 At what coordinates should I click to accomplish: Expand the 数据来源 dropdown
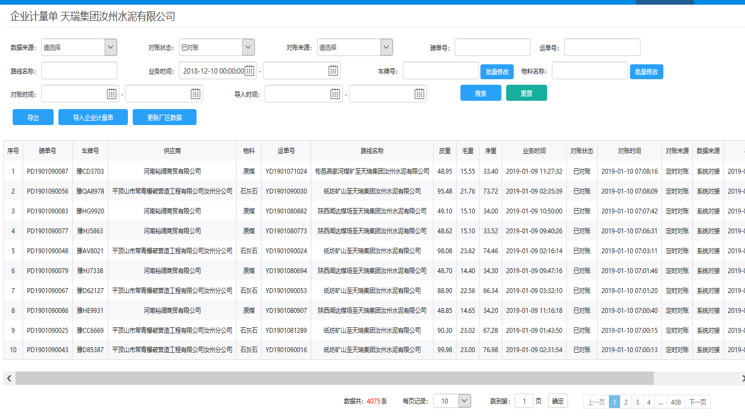[110, 47]
